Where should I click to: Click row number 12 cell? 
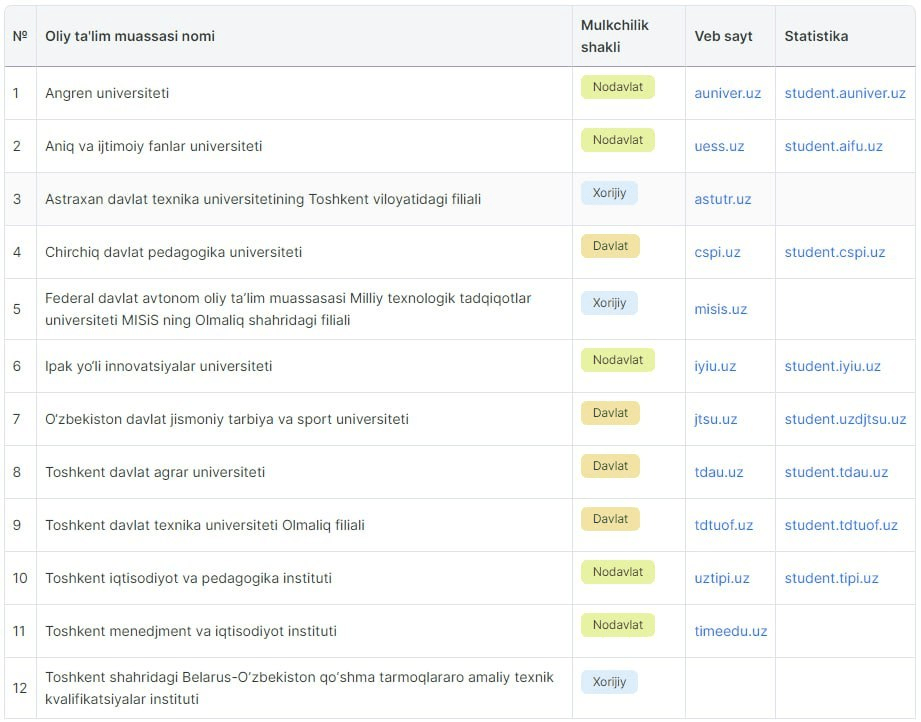(x=20, y=688)
